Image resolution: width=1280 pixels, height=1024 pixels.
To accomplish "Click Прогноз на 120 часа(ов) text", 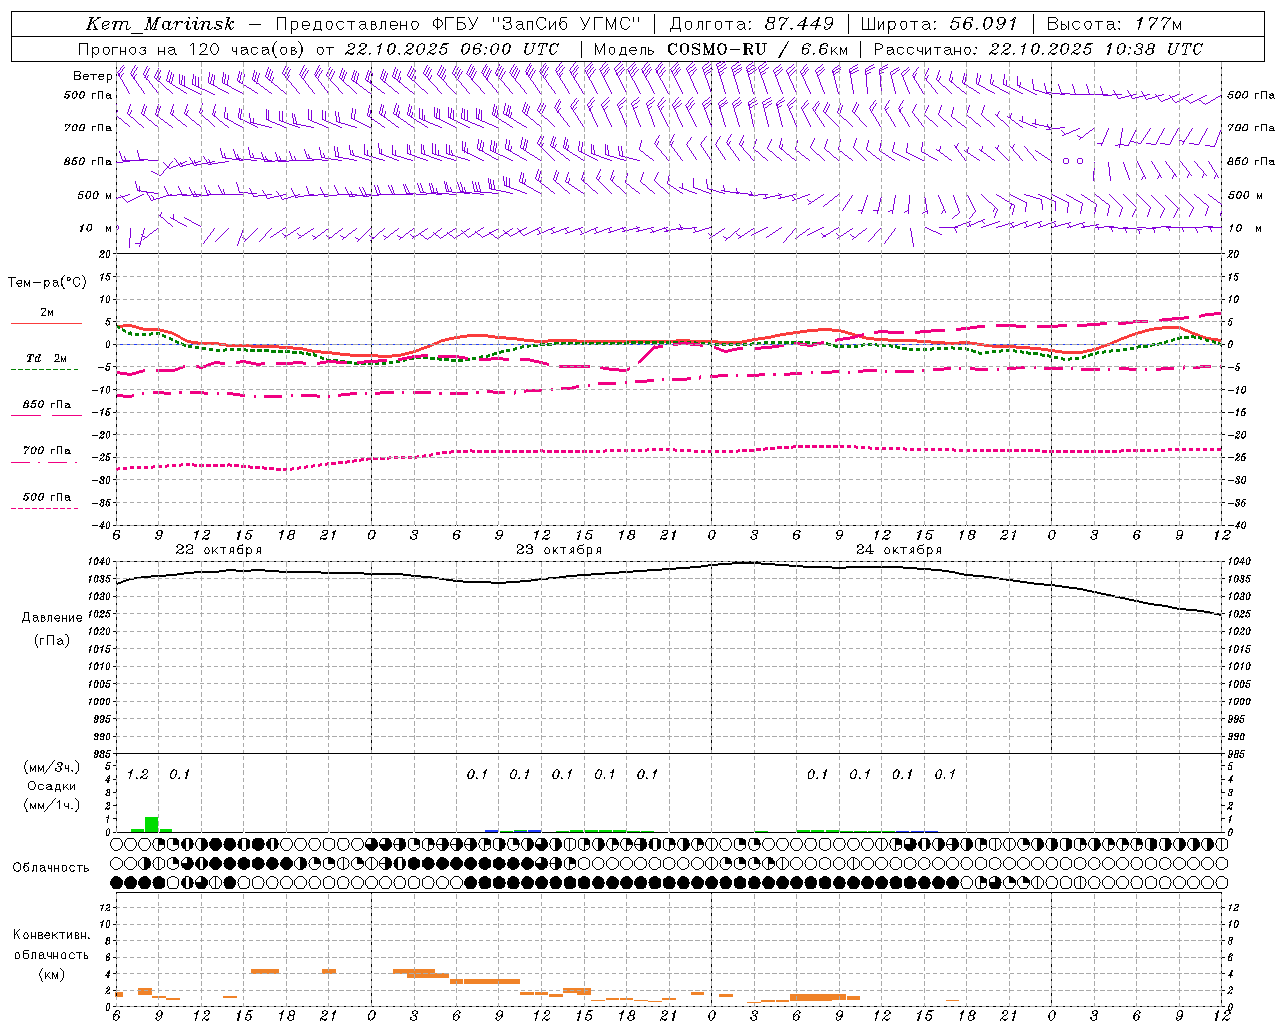I will pyautogui.click(x=192, y=49).
